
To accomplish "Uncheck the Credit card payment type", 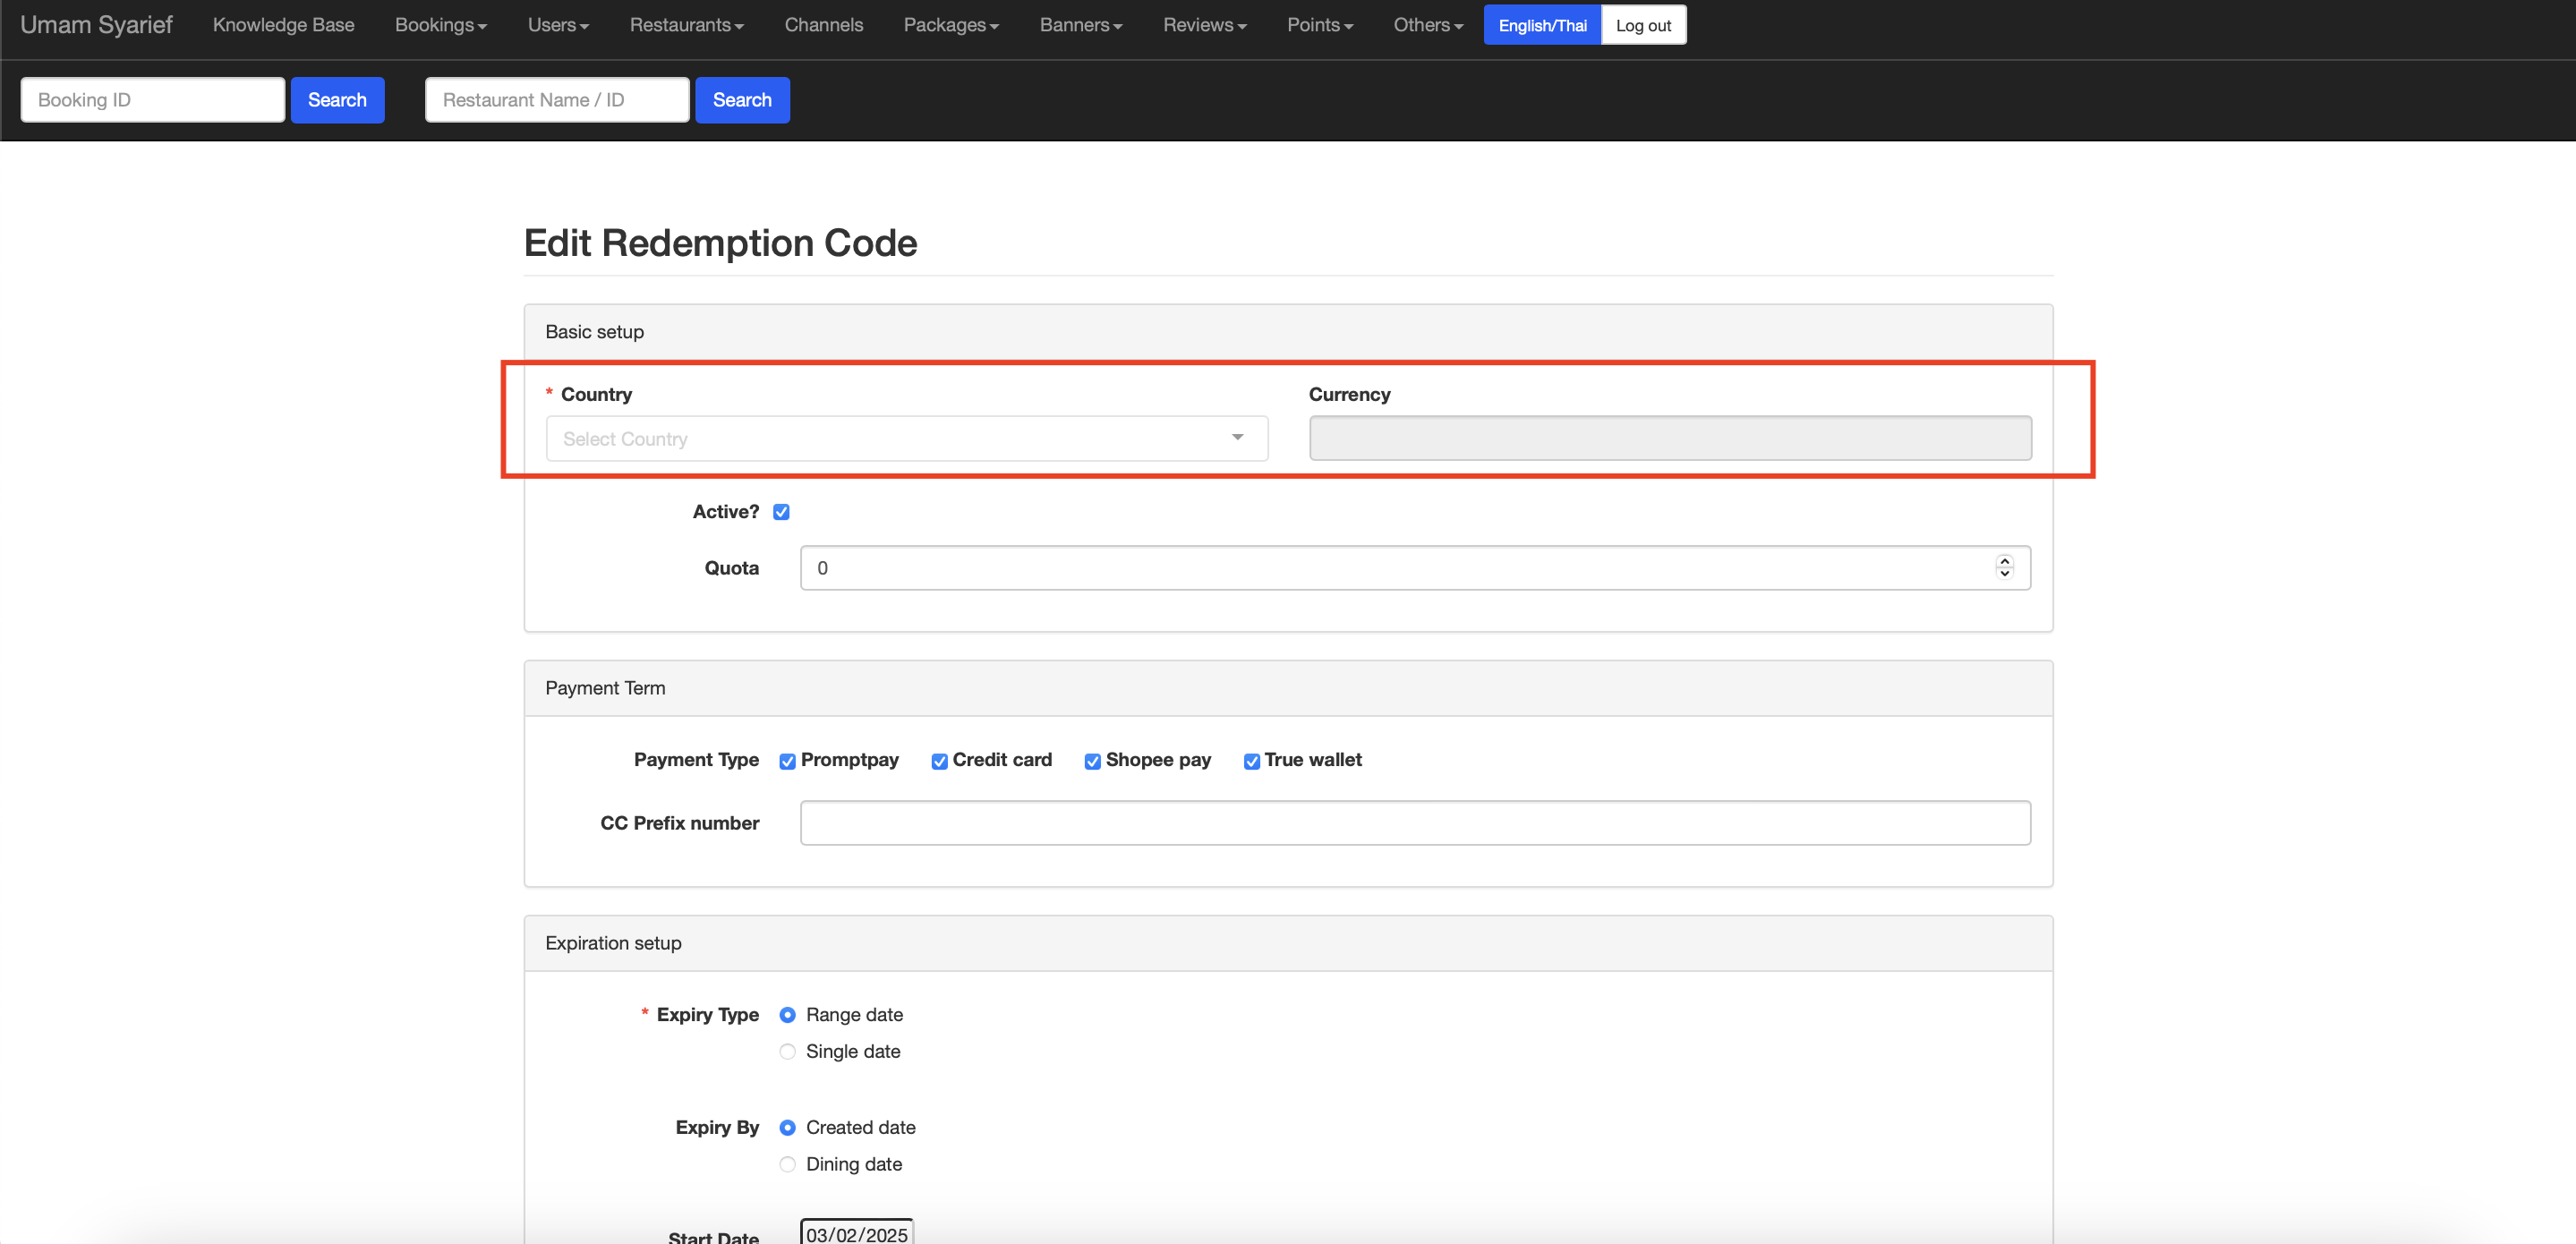I will point(939,761).
